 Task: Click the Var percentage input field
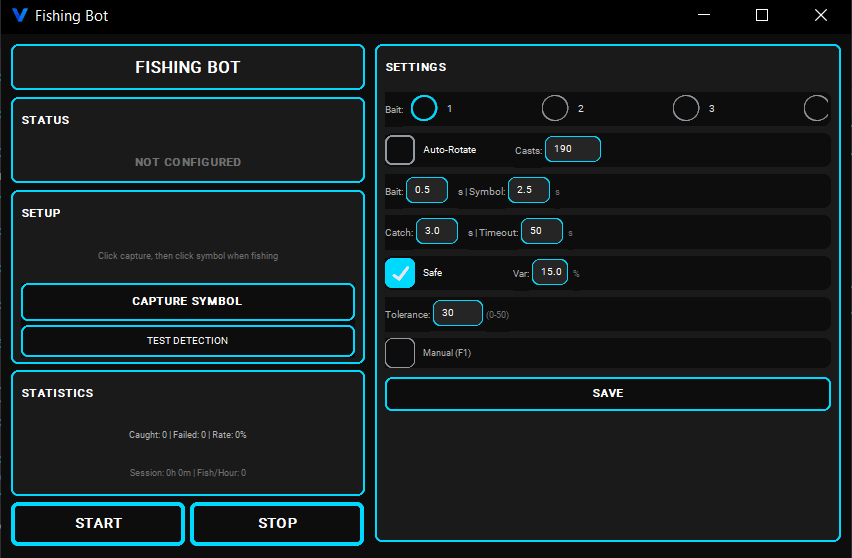(x=550, y=272)
